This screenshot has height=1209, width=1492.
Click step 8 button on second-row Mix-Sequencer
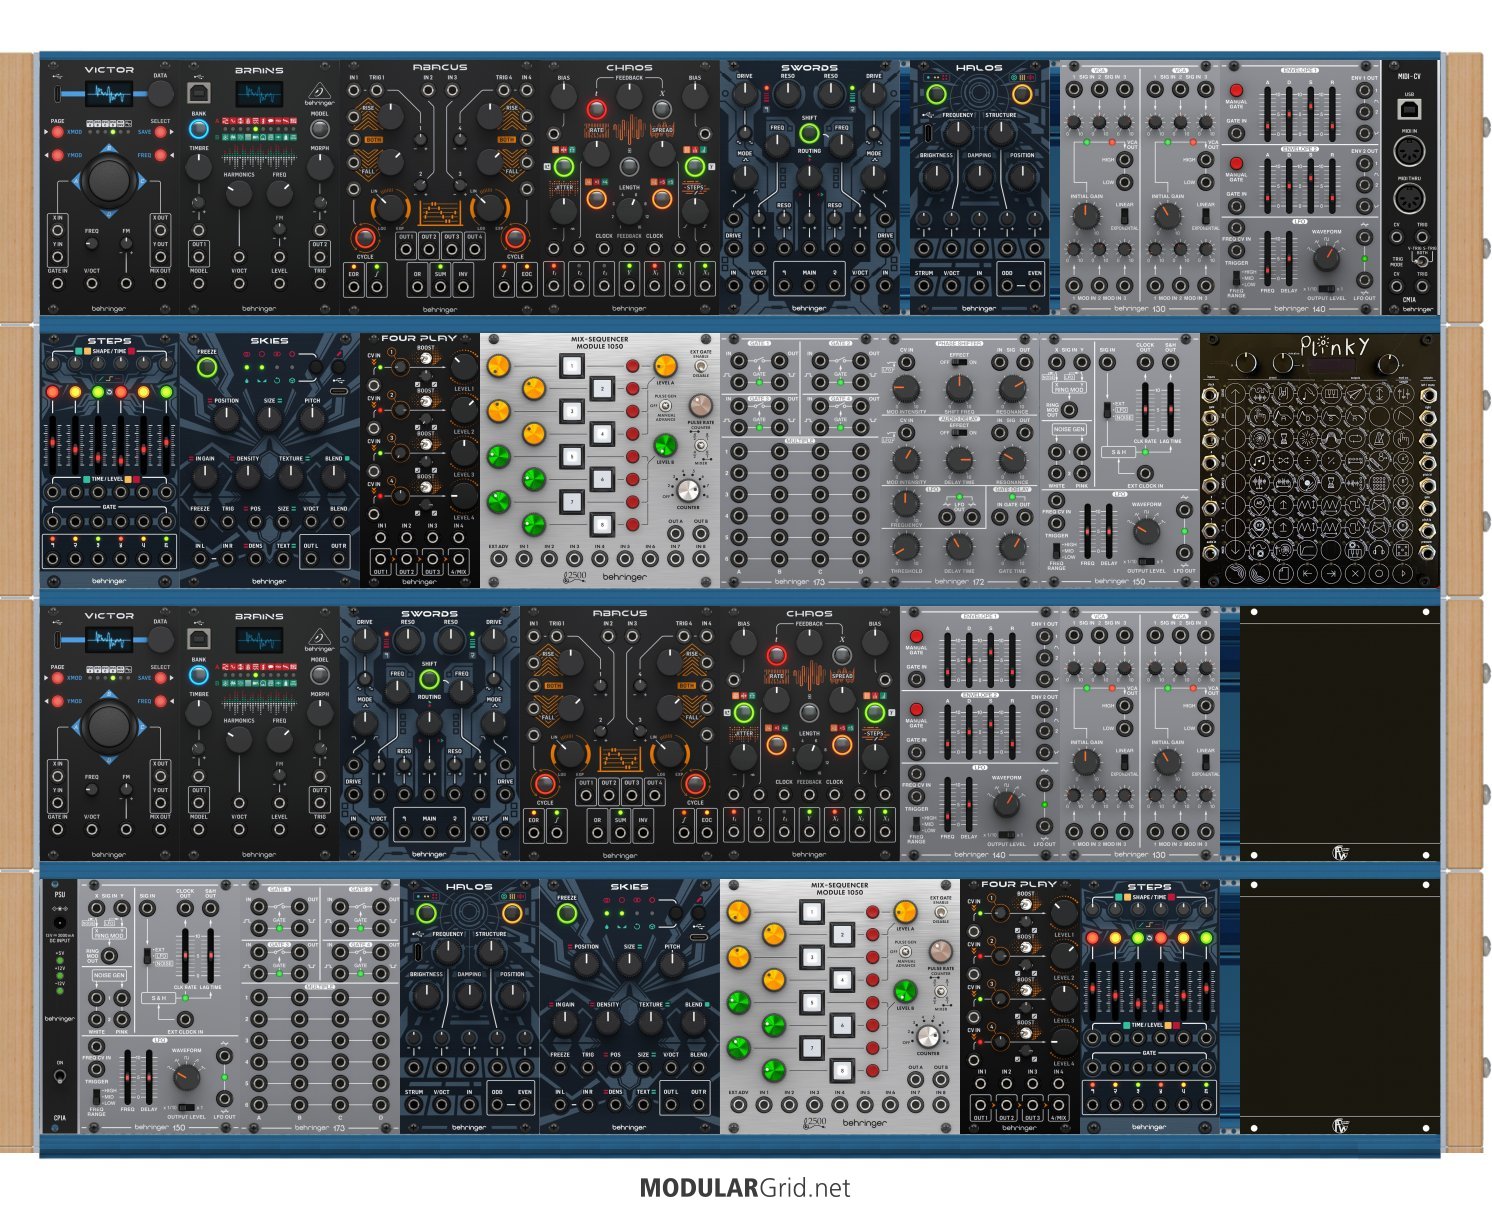tap(602, 525)
